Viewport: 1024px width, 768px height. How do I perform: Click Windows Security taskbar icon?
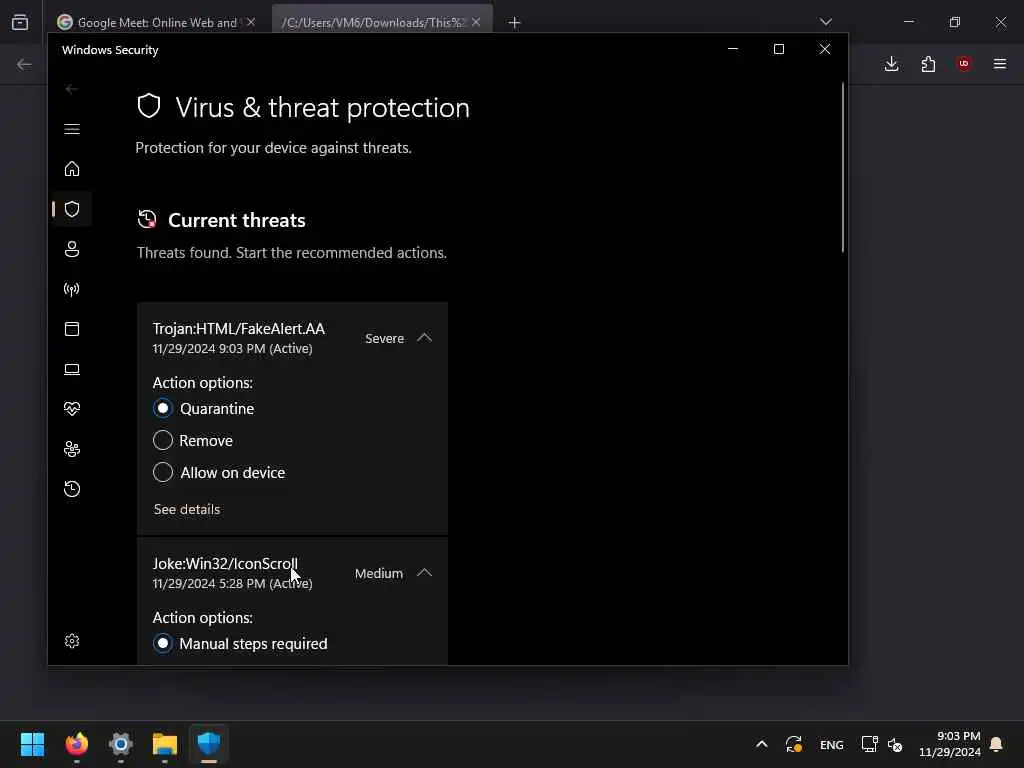(x=209, y=744)
